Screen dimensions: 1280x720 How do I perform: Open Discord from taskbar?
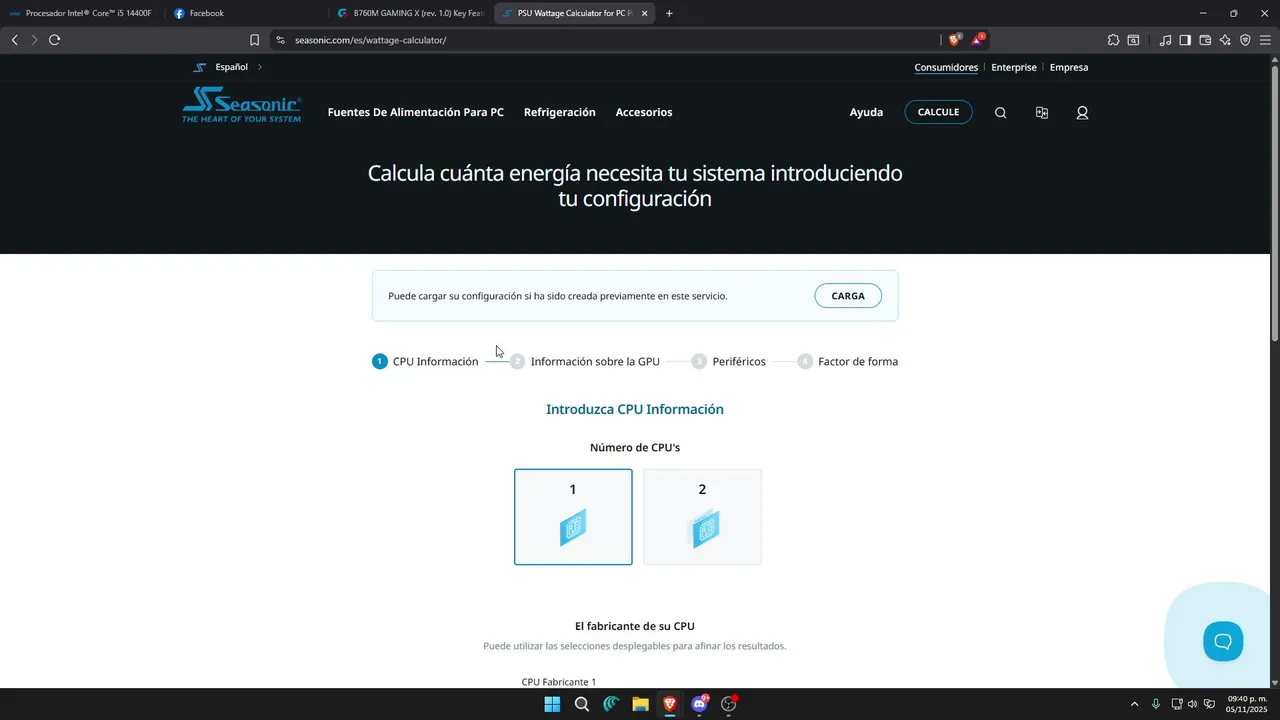click(699, 704)
